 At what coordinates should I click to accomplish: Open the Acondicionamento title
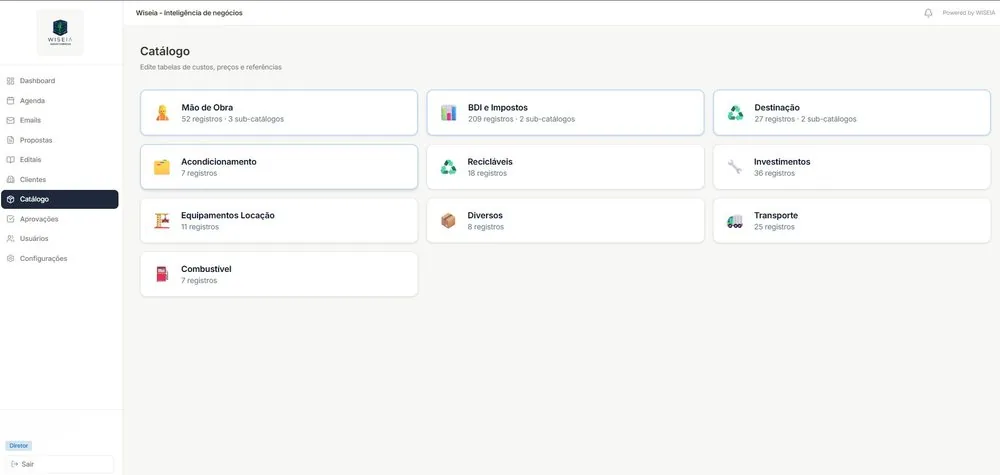point(219,162)
